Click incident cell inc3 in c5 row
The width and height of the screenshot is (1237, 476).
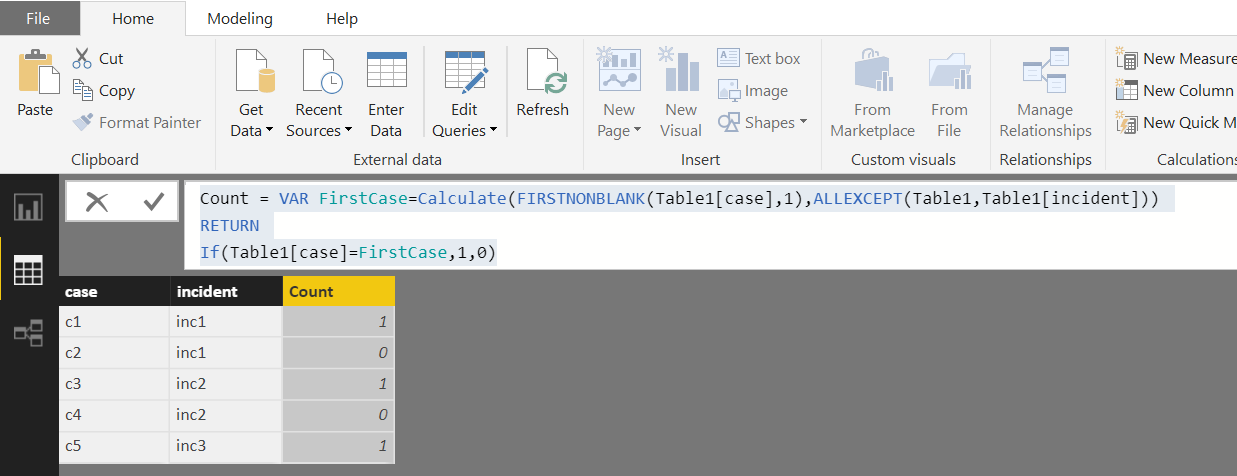pyautogui.click(x=226, y=445)
